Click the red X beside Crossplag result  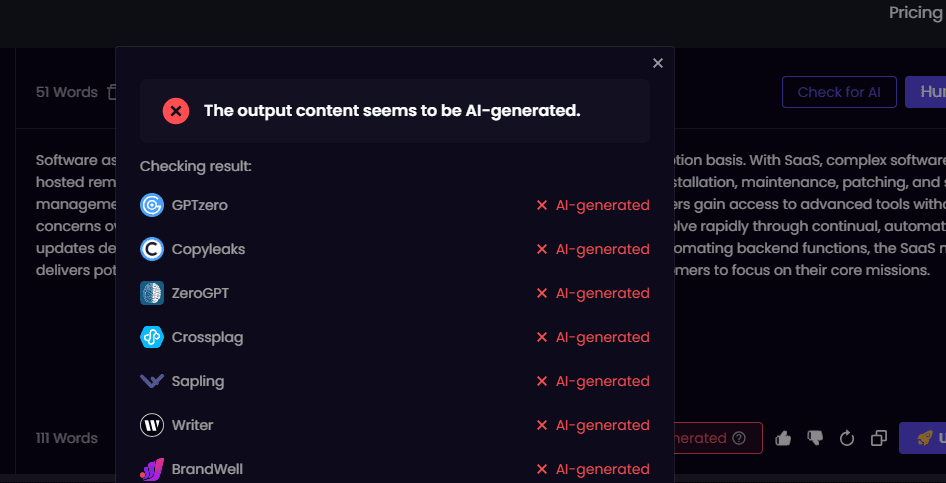[542, 337]
